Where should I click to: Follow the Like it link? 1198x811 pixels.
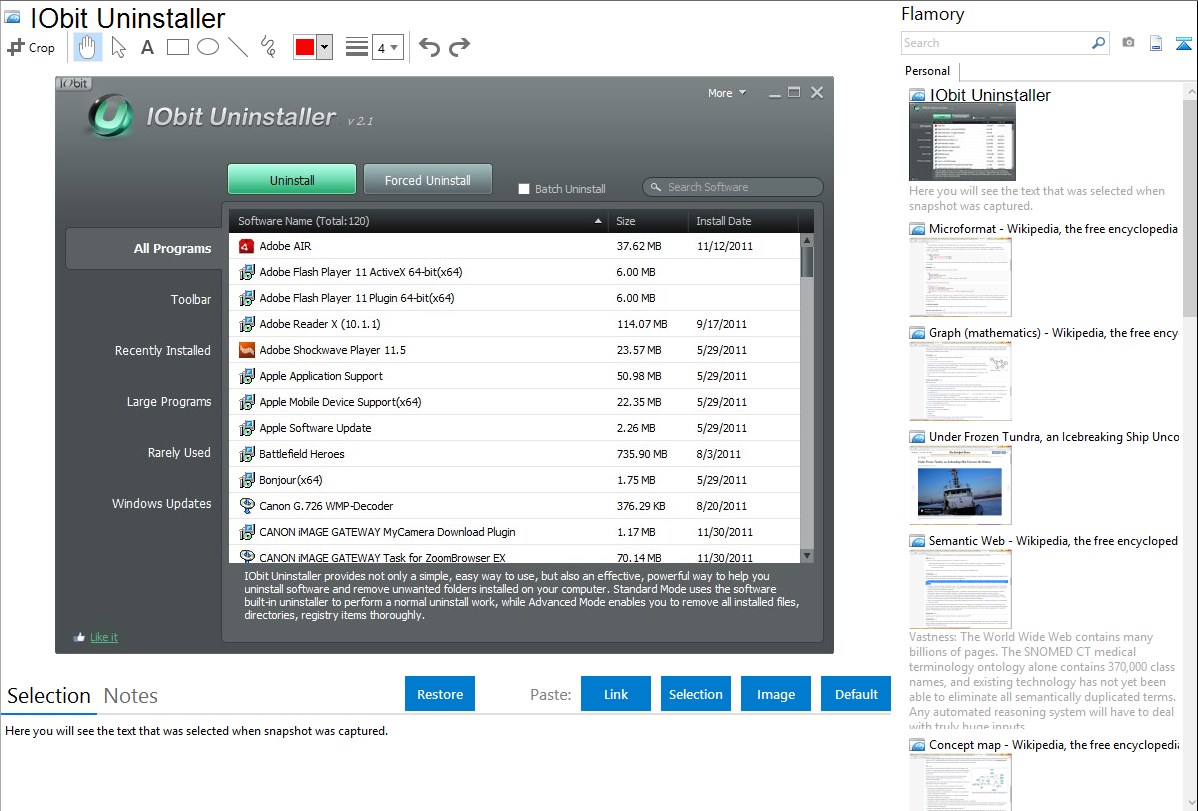(104, 637)
